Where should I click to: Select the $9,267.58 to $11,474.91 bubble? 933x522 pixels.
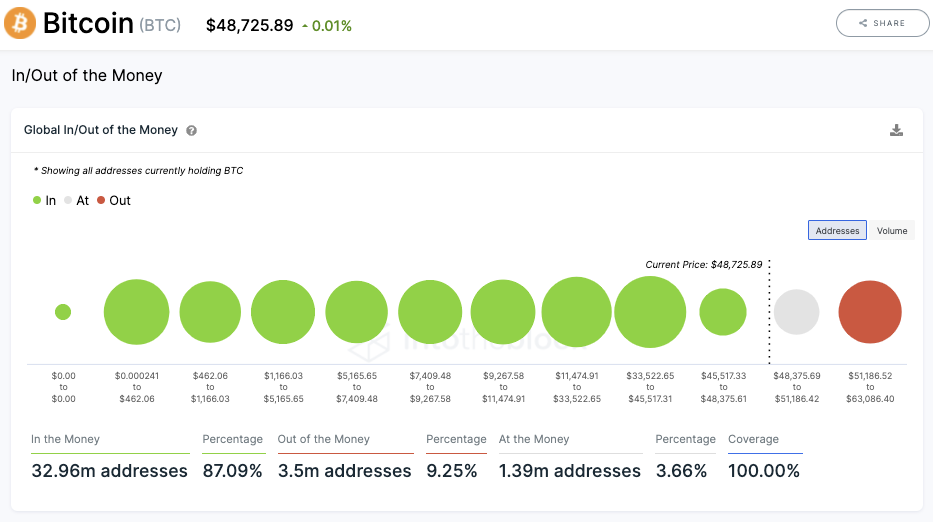point(503,312)
